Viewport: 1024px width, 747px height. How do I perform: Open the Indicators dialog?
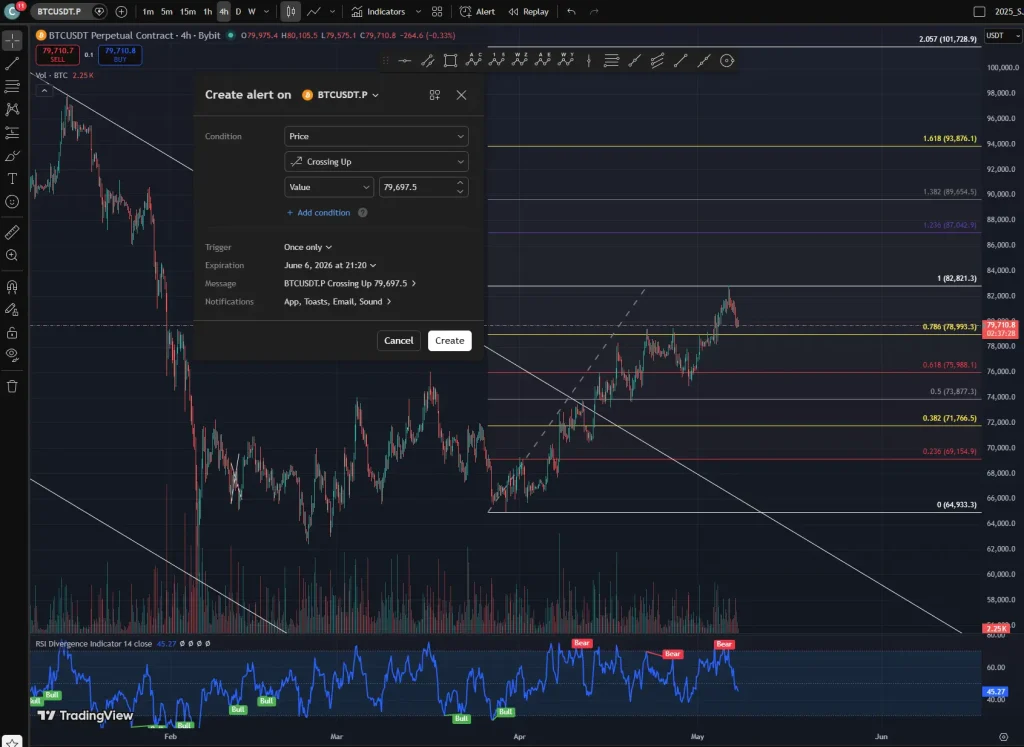point(378,12)
